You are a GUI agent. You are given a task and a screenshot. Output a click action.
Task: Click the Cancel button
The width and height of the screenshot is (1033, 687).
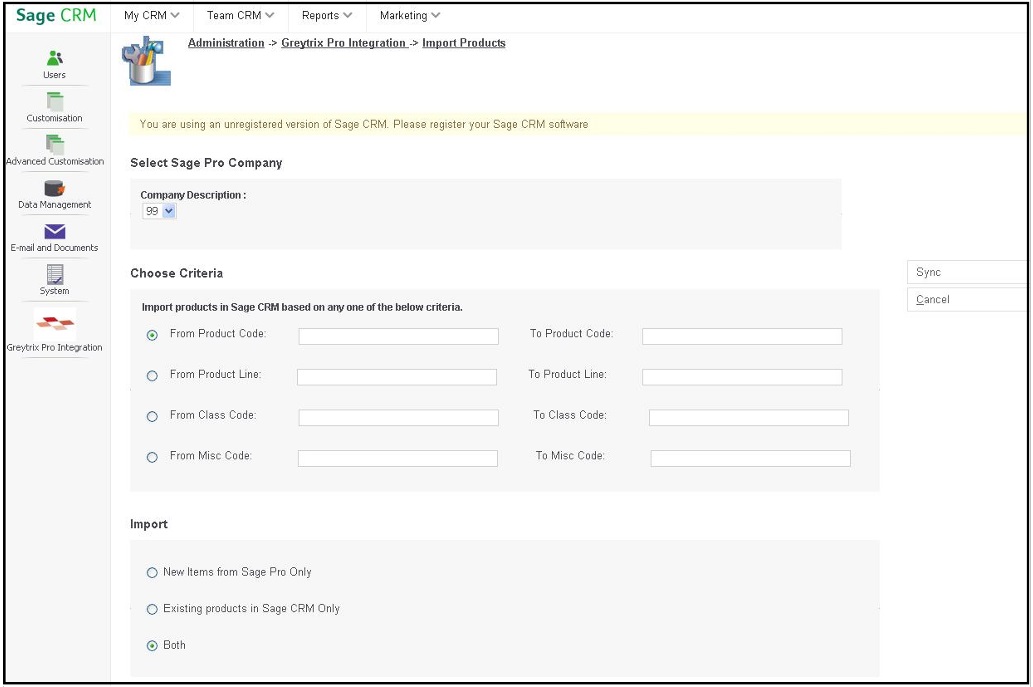(x=966, y=299)
